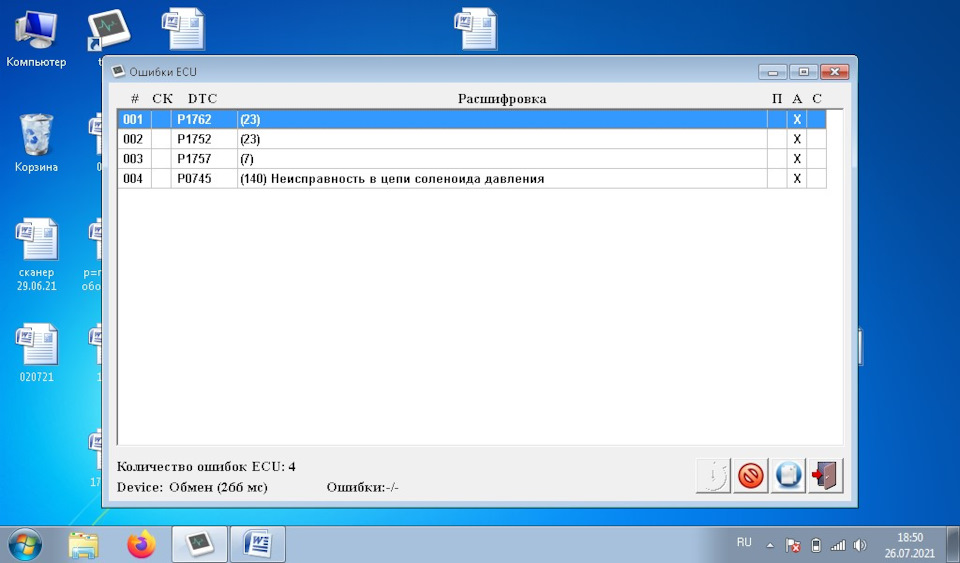Screen dimensions: 960x563
Task: Select the 020721 Word document icon
Action: pos(36,353)
